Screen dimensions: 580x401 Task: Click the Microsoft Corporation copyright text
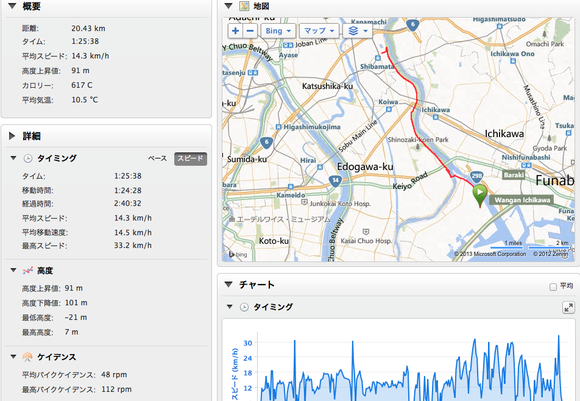490,254
